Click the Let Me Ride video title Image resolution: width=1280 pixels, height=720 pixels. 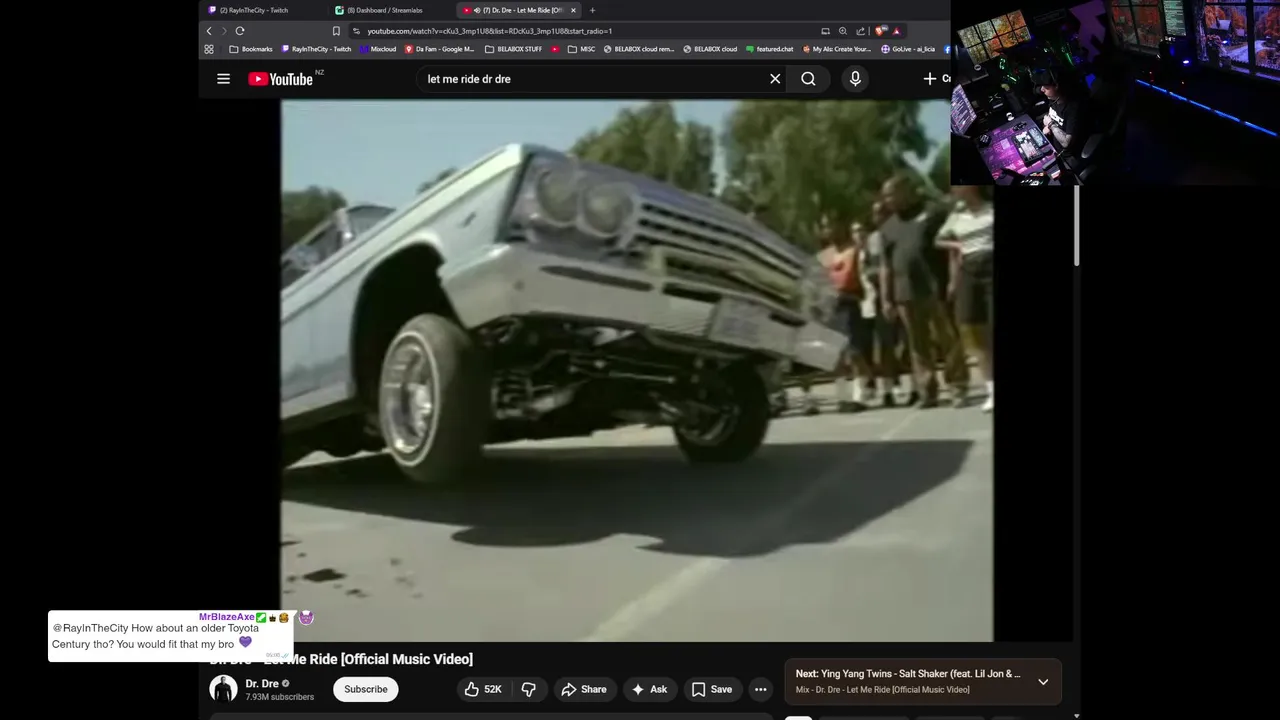click(341, 659)
